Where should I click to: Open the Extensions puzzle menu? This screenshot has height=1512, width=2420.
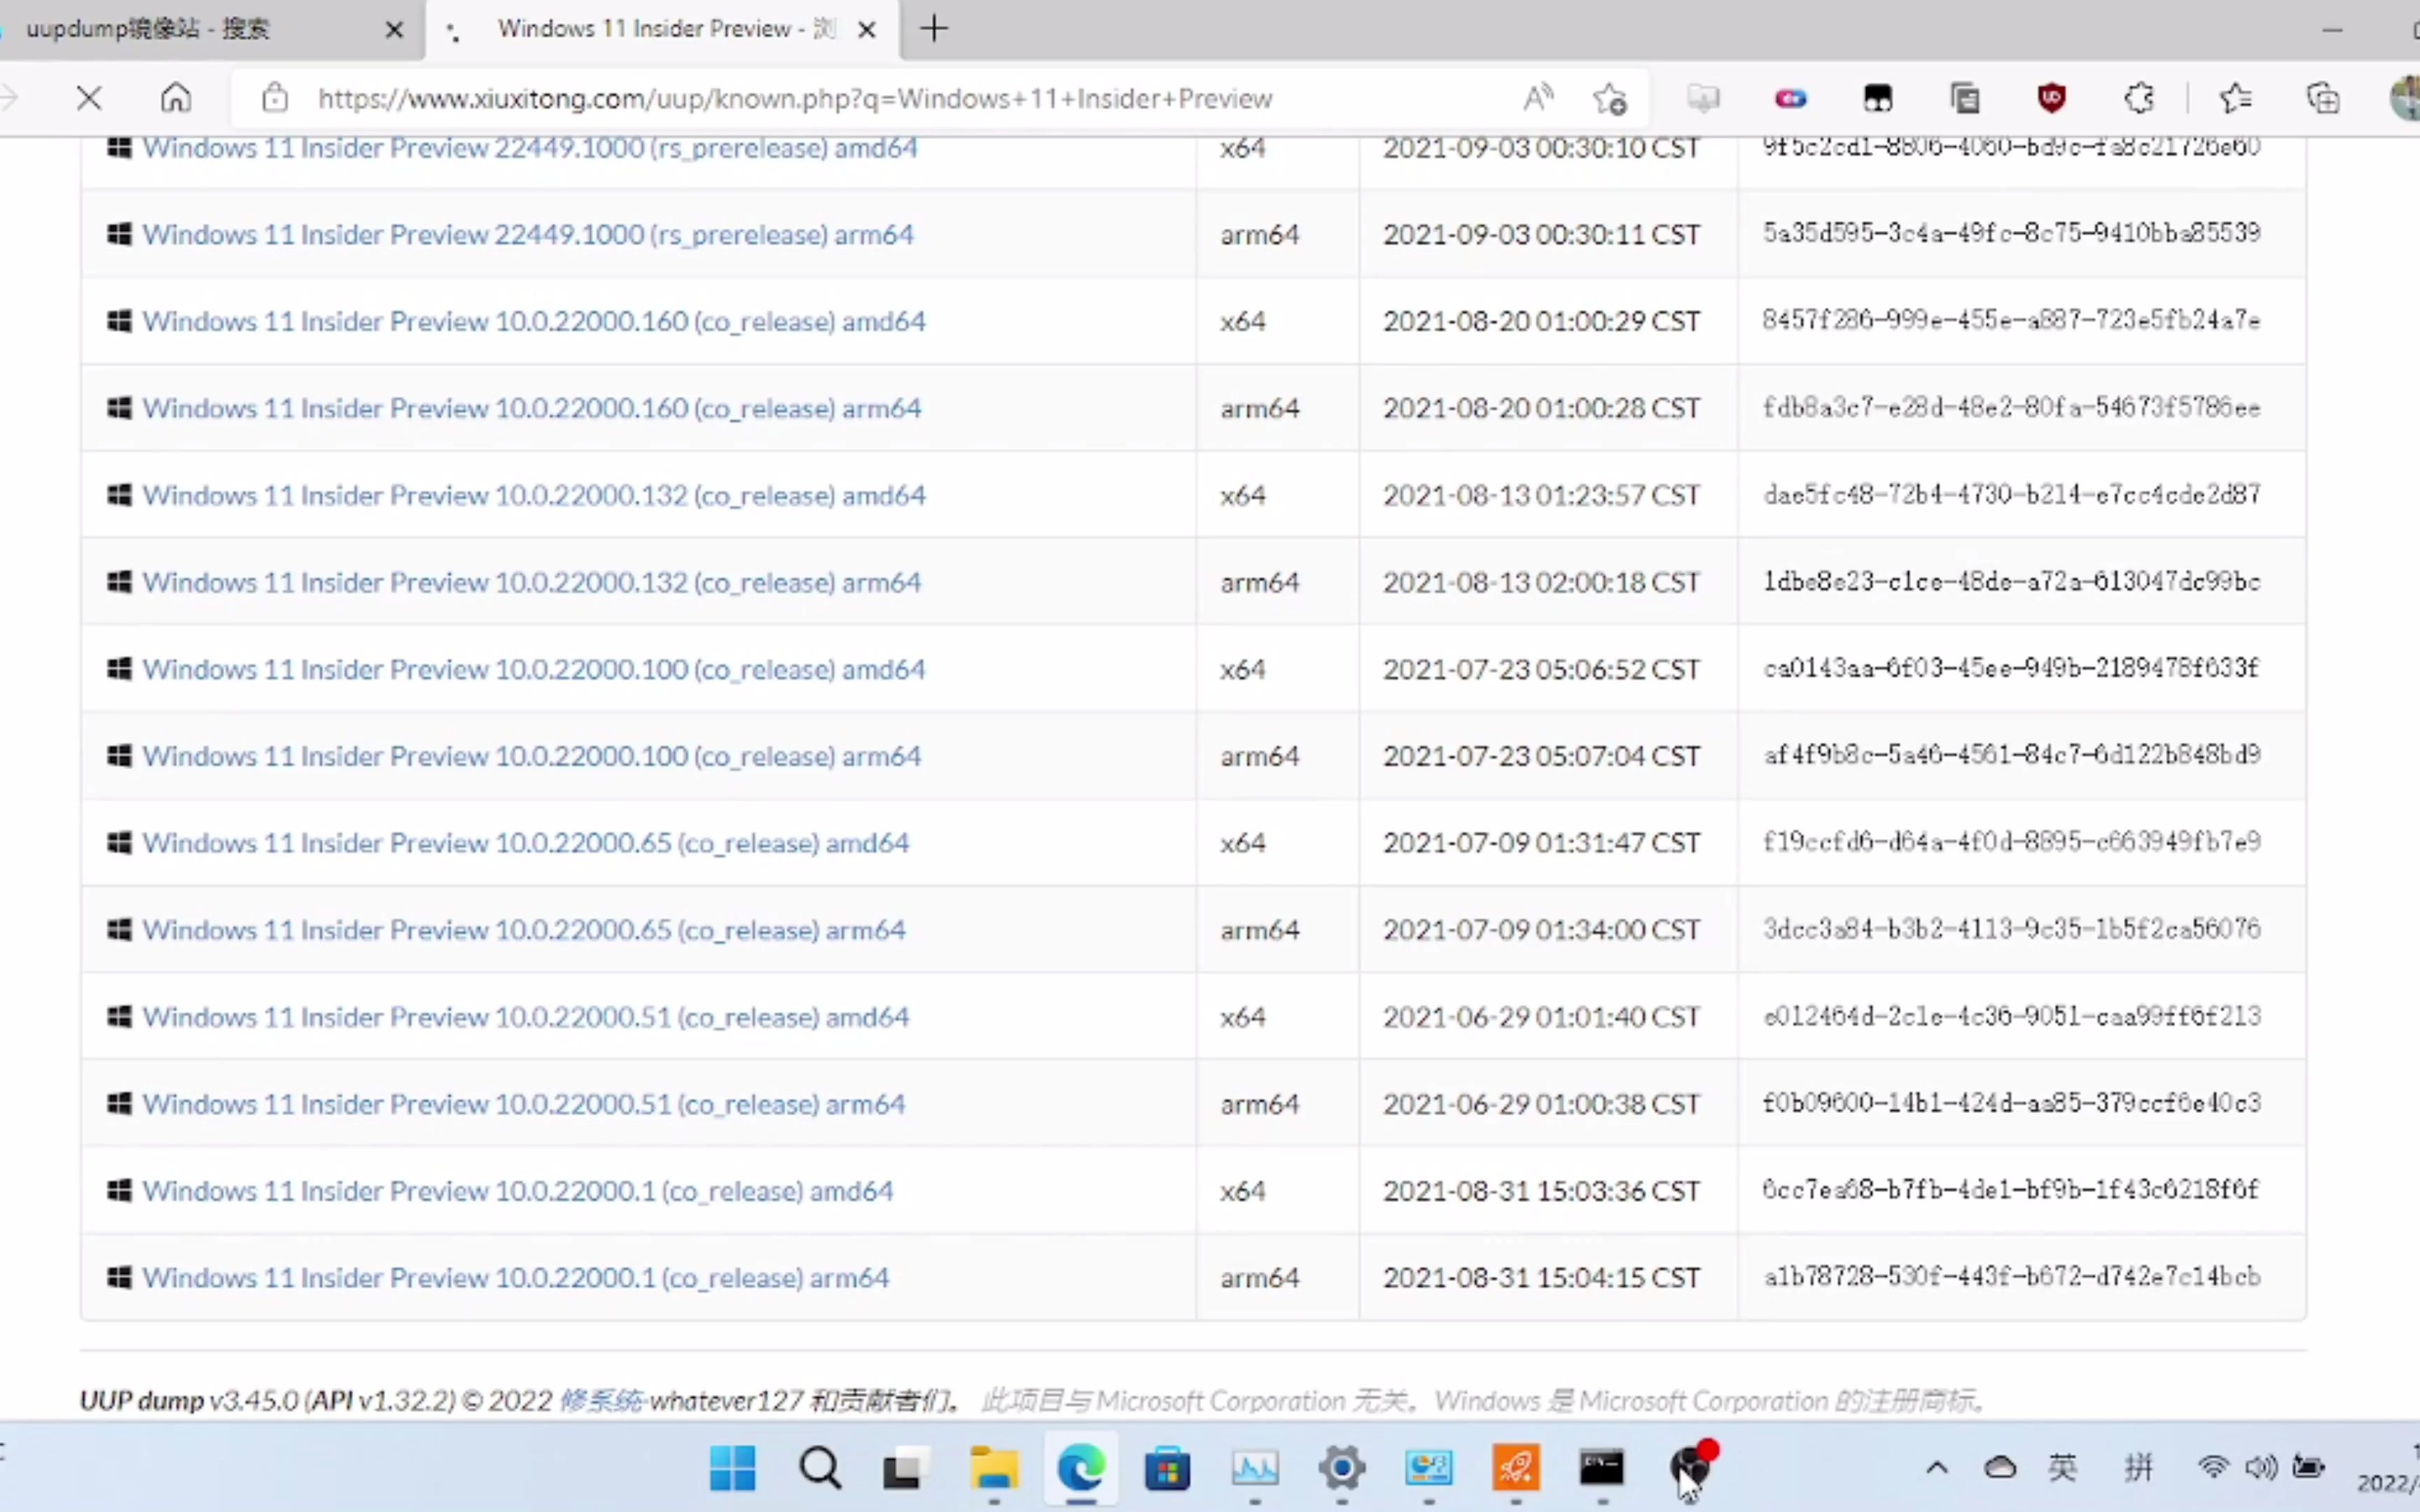(x=2138, y=98)
